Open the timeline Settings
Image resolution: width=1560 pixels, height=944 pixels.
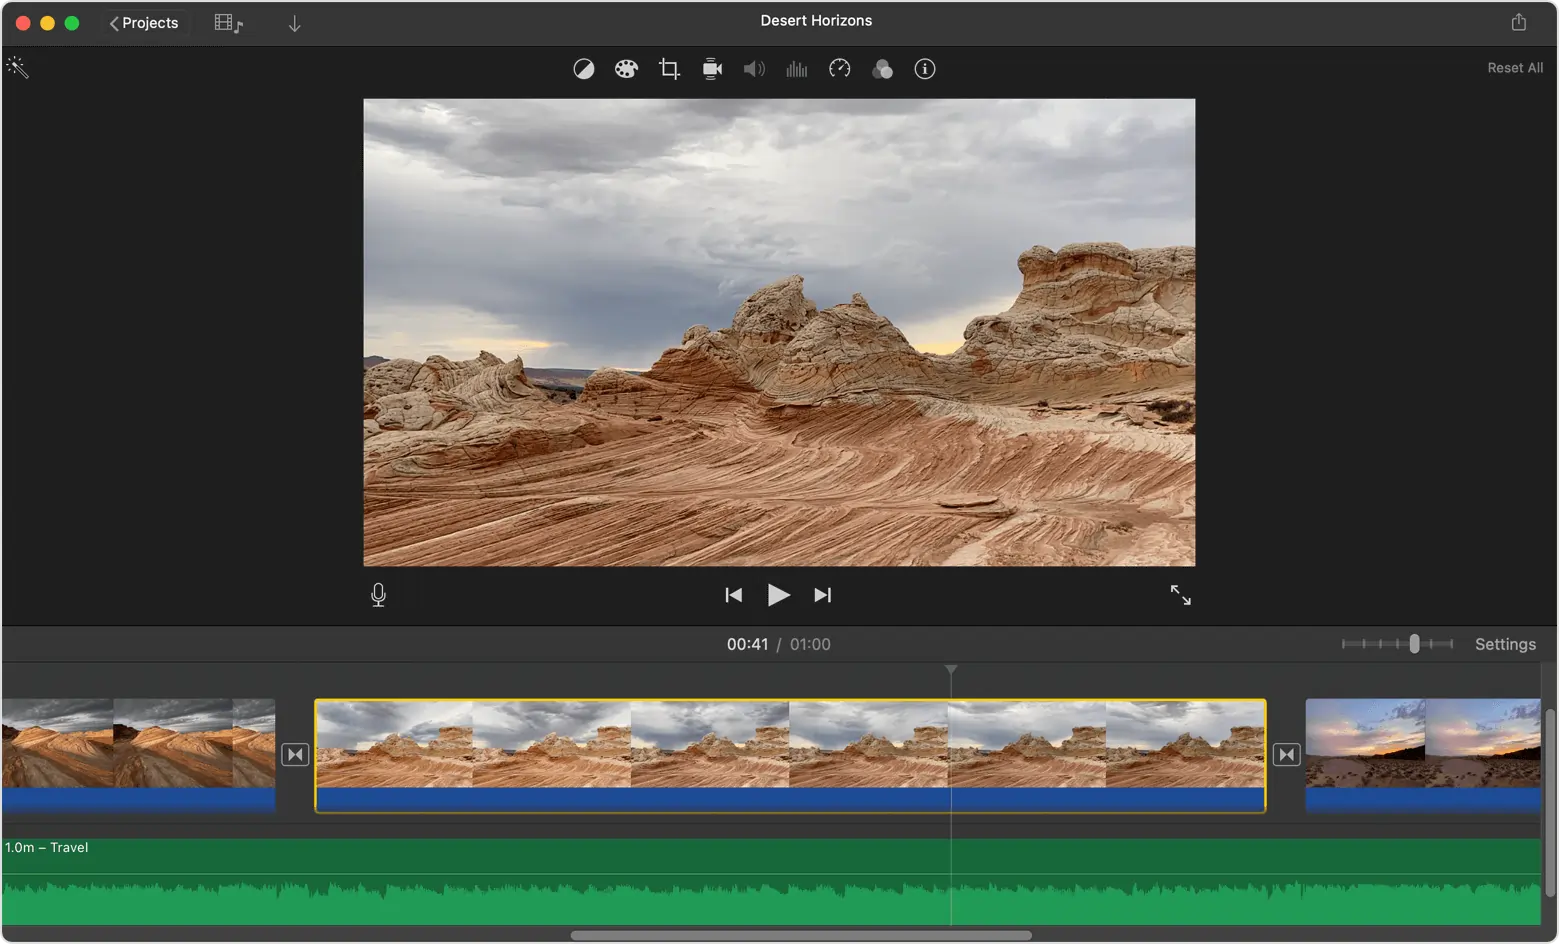pyautogui.click(x=1505, y=644)
